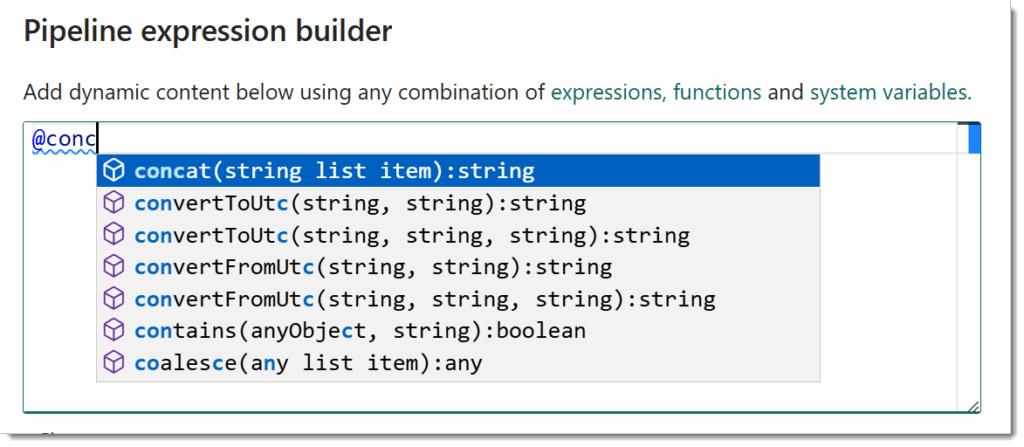Click cube icon of two-argument convertFromUtc
Viewport: 1024px width, 447px height.
pos(114,267)
